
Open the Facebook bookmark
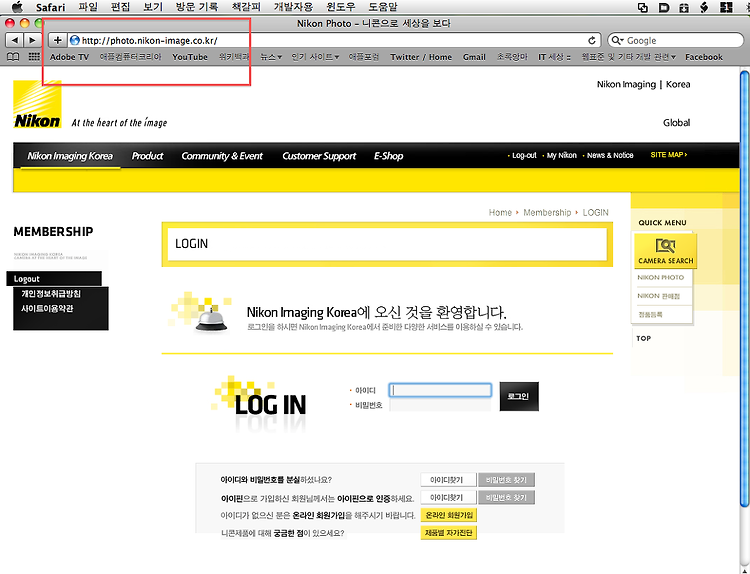pos(704,57)
